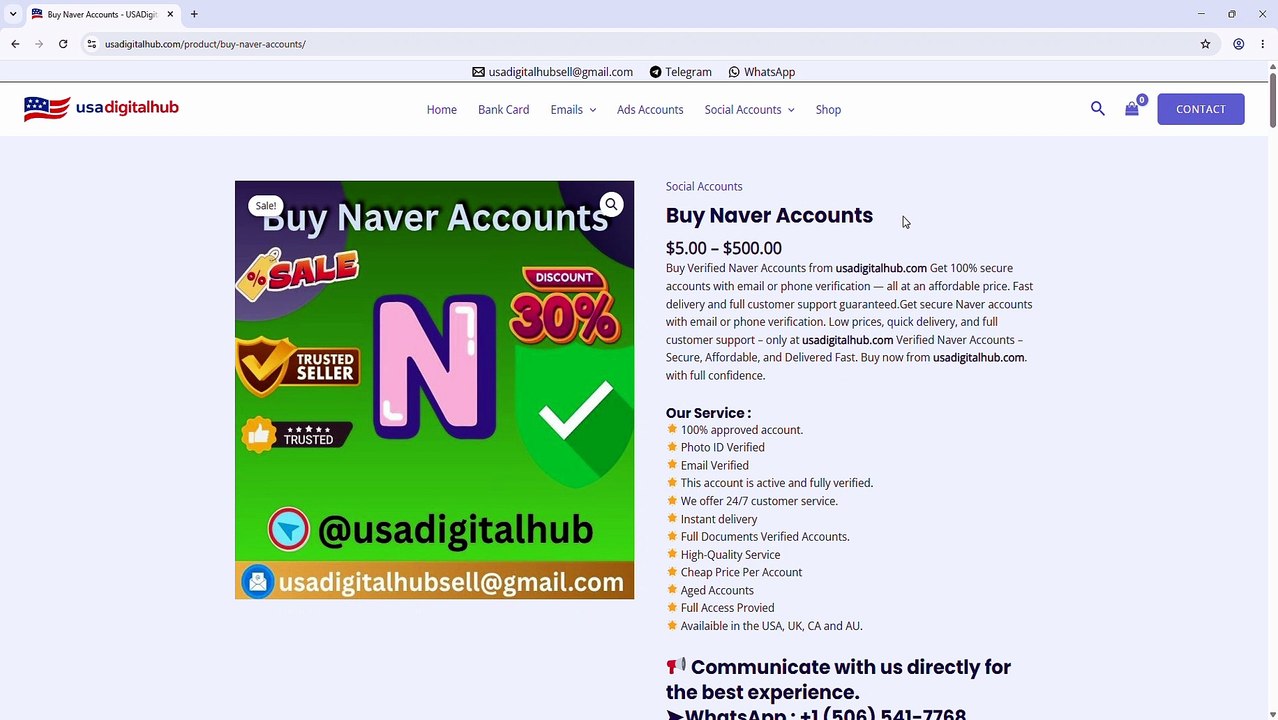
Task: Click the 'Instant delivery' list item
Action: [719, 519]
